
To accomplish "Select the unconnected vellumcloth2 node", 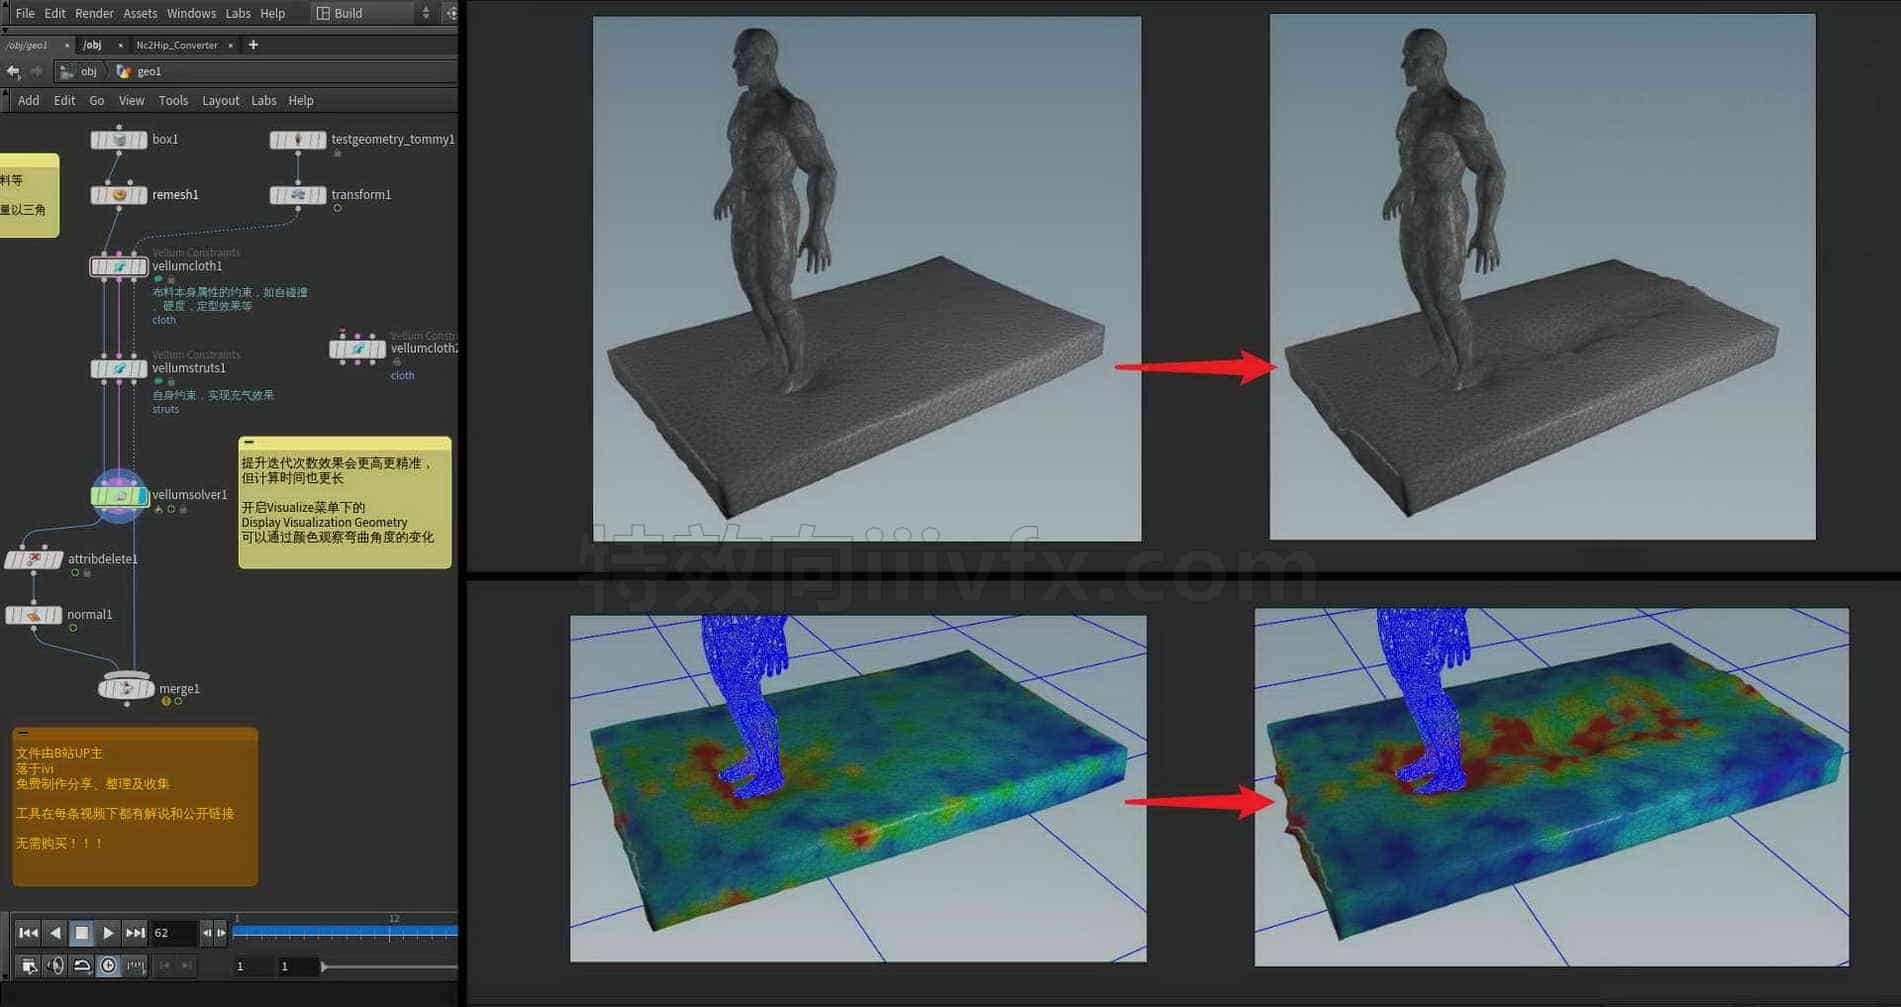I will [x=357, y=349].
